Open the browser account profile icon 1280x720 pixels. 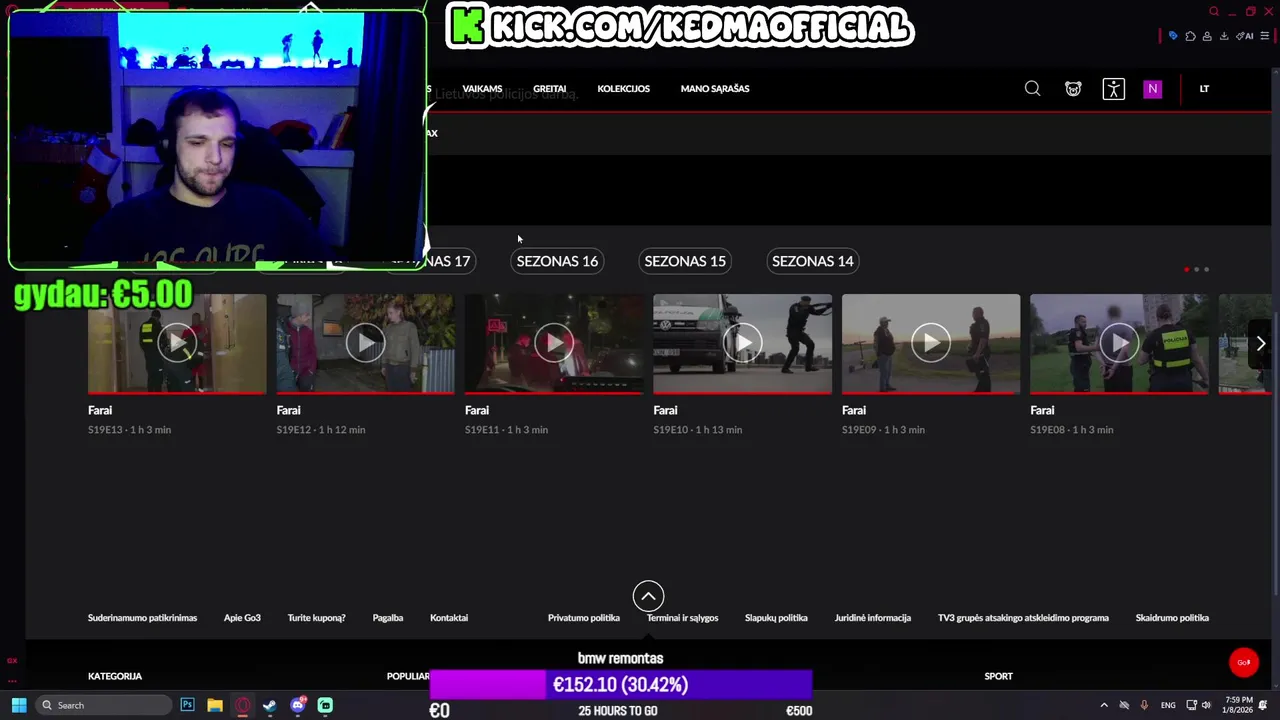click(1207, 36)
